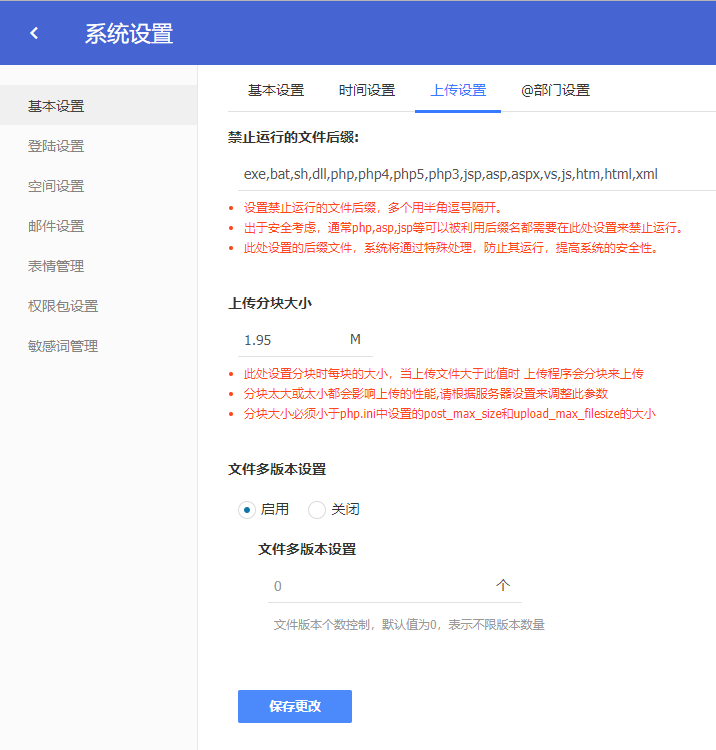716x750 pixels.
Task: Open 敏感词管理 in the sidebar
Action: click(63, 346)
